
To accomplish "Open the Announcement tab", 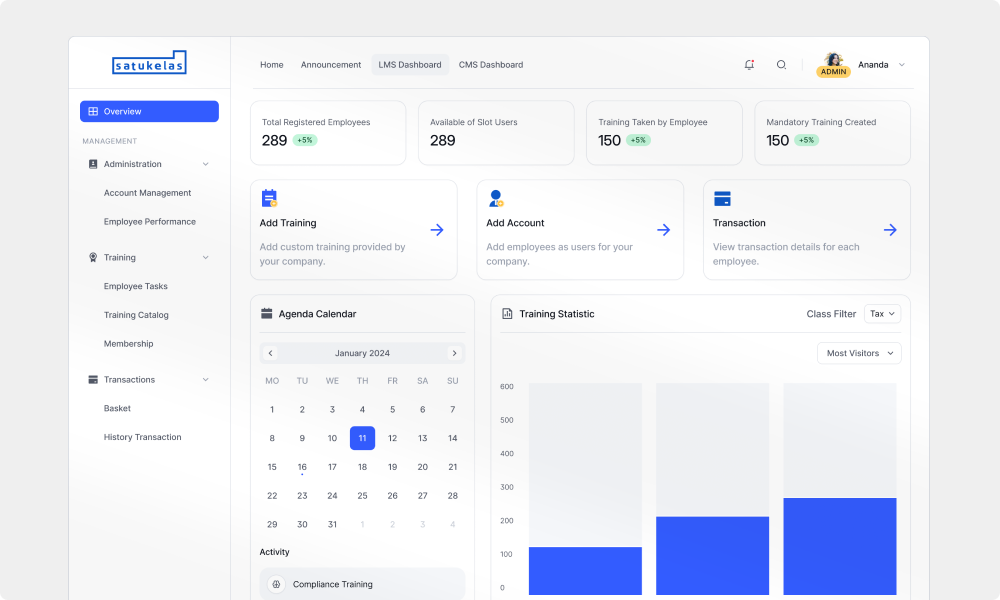I will 331,64.
